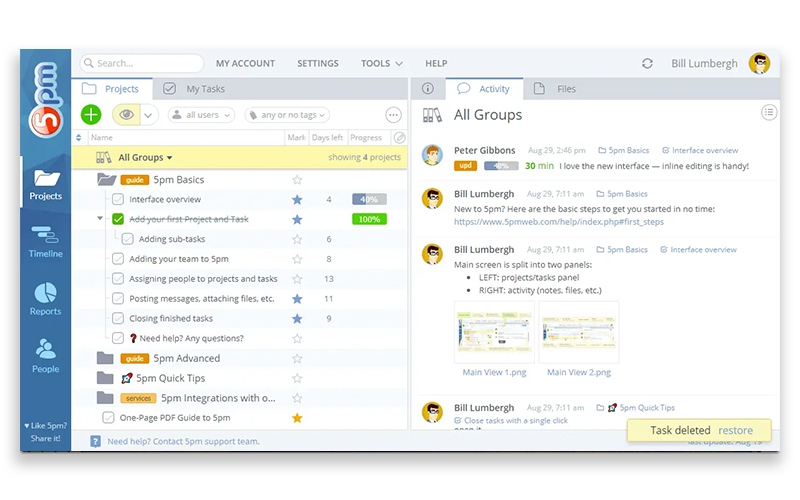Click the 40% progress bar on Interface overview

369,200
